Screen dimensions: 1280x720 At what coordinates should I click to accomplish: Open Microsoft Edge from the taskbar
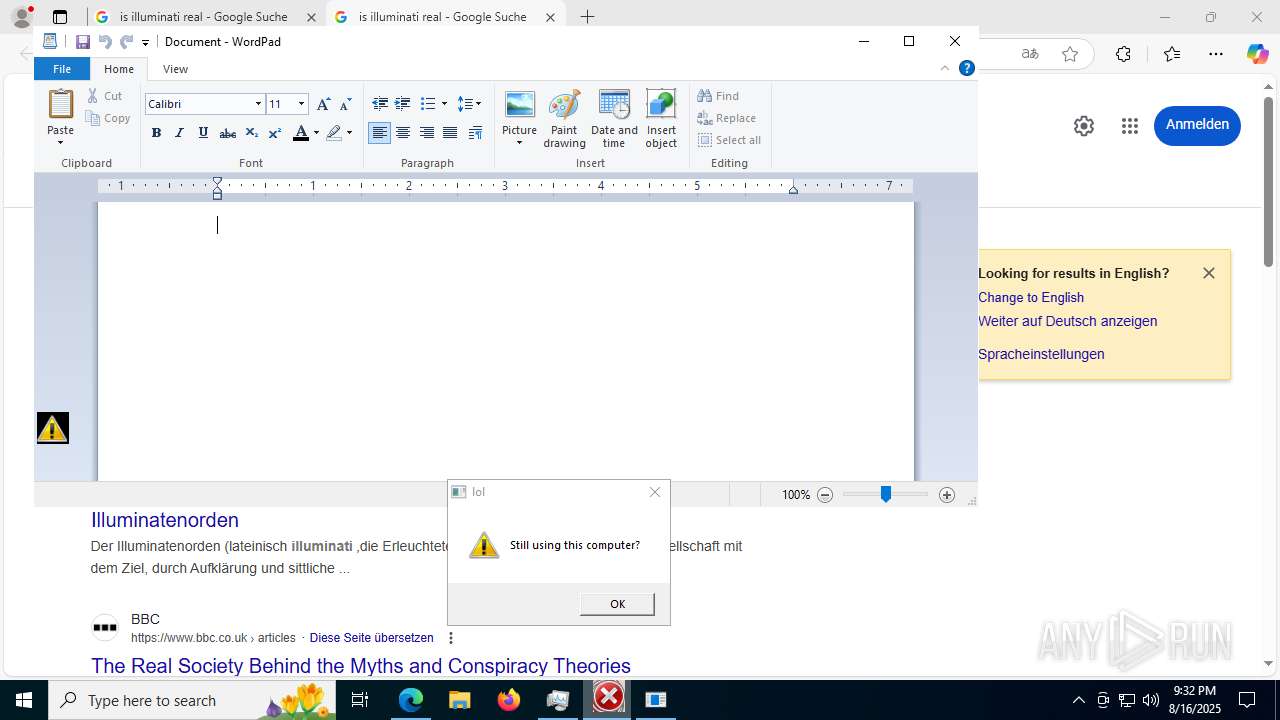coord(411,700)
